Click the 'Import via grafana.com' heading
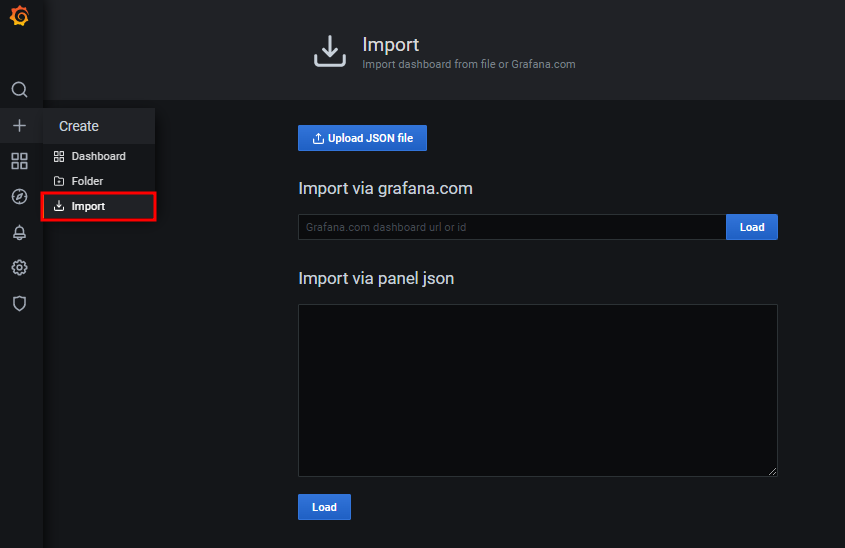 coord(385,189)
